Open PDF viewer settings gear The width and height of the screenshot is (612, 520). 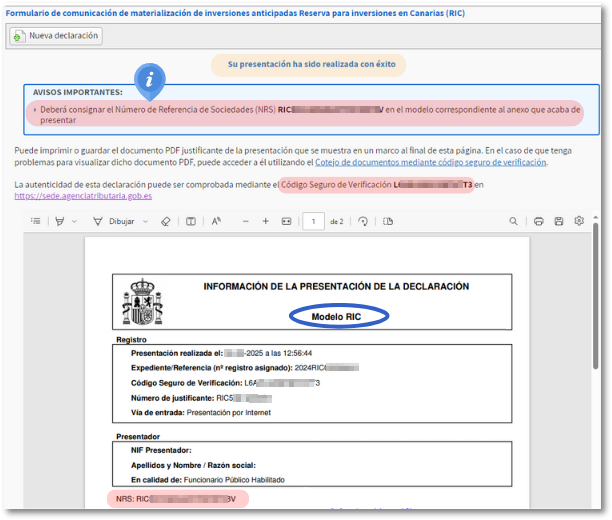(x=579, y=221)
